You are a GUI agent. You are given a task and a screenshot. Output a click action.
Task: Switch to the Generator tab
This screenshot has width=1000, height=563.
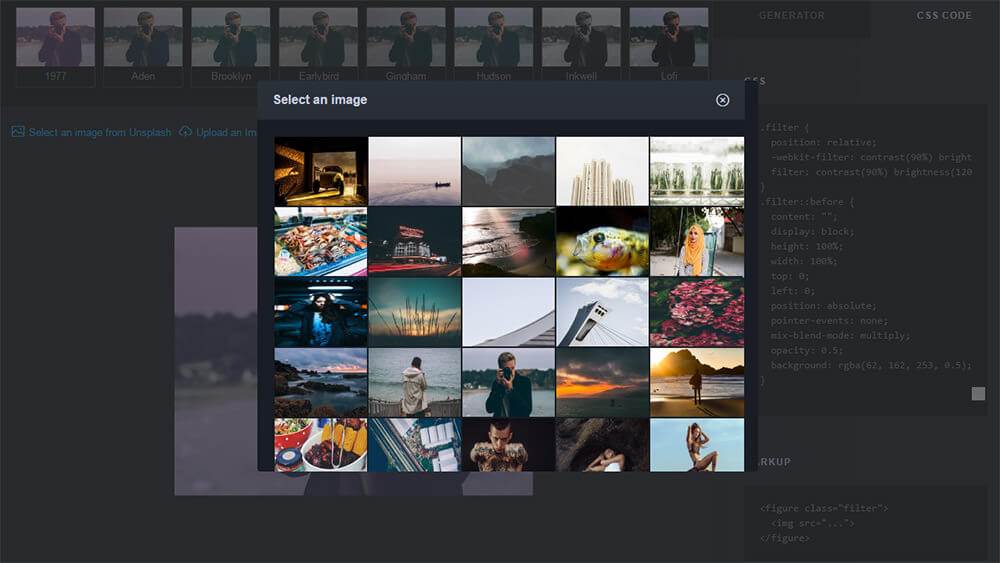pyautogui.click(x=791, y=15)
